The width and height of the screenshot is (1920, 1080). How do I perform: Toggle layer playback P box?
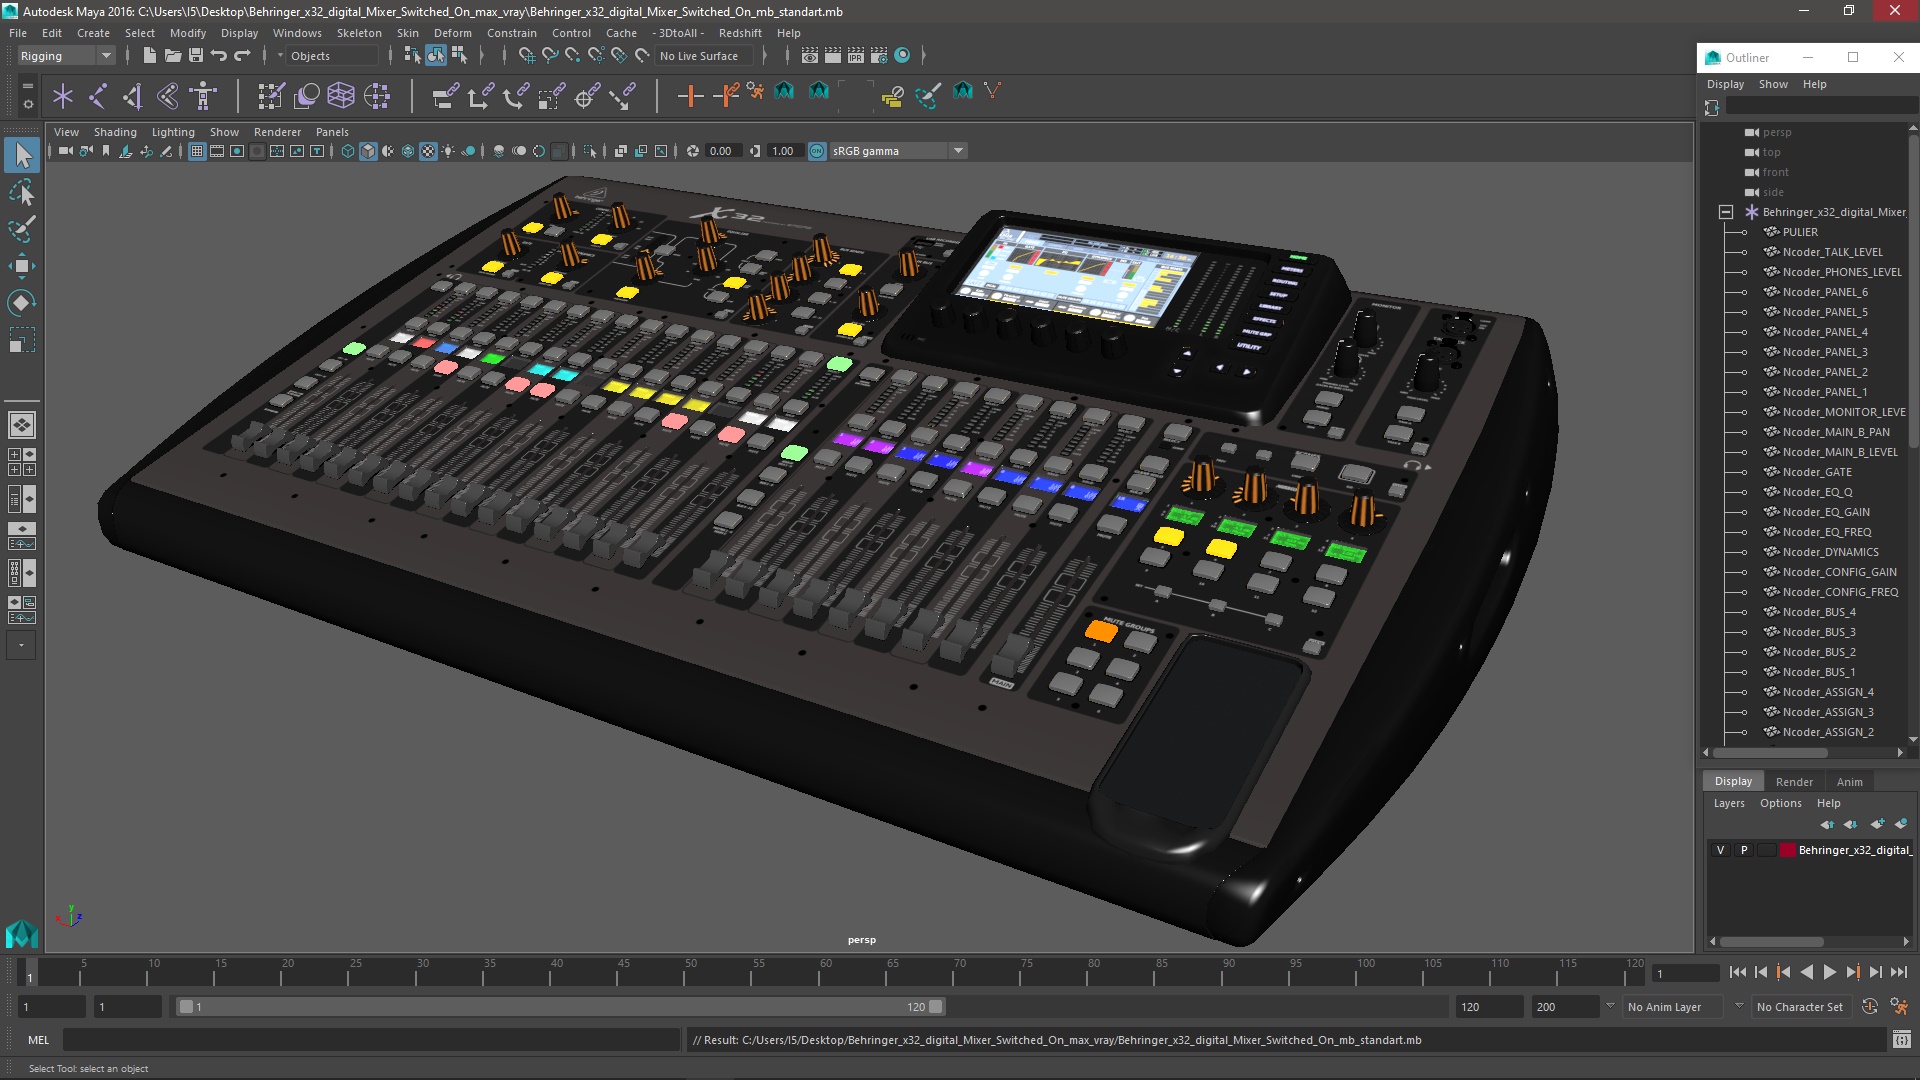coord(1744,850)
